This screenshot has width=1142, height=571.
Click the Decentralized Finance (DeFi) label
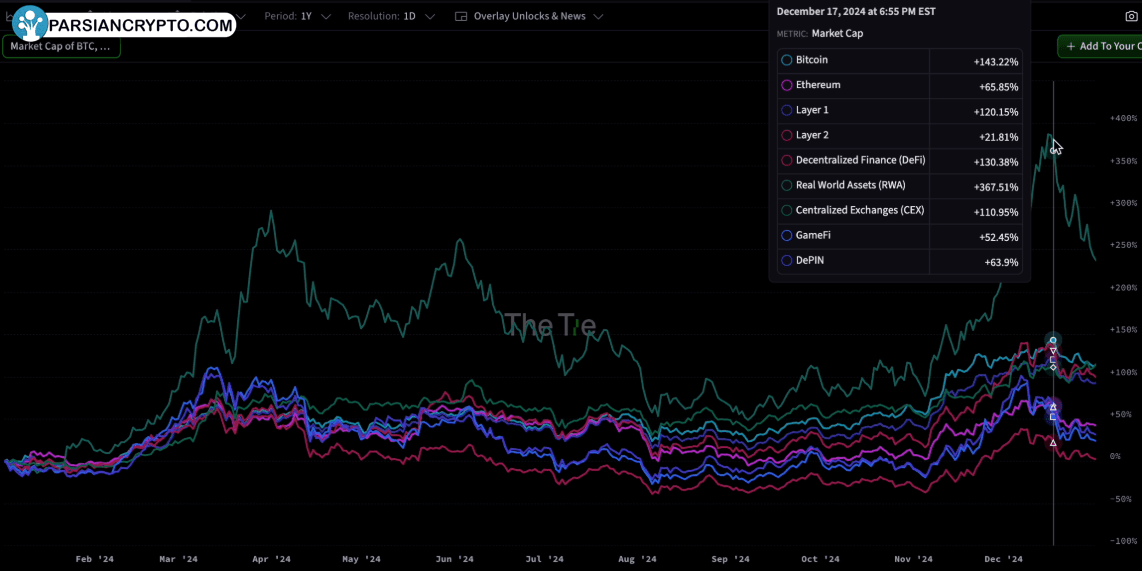[861, 160]
